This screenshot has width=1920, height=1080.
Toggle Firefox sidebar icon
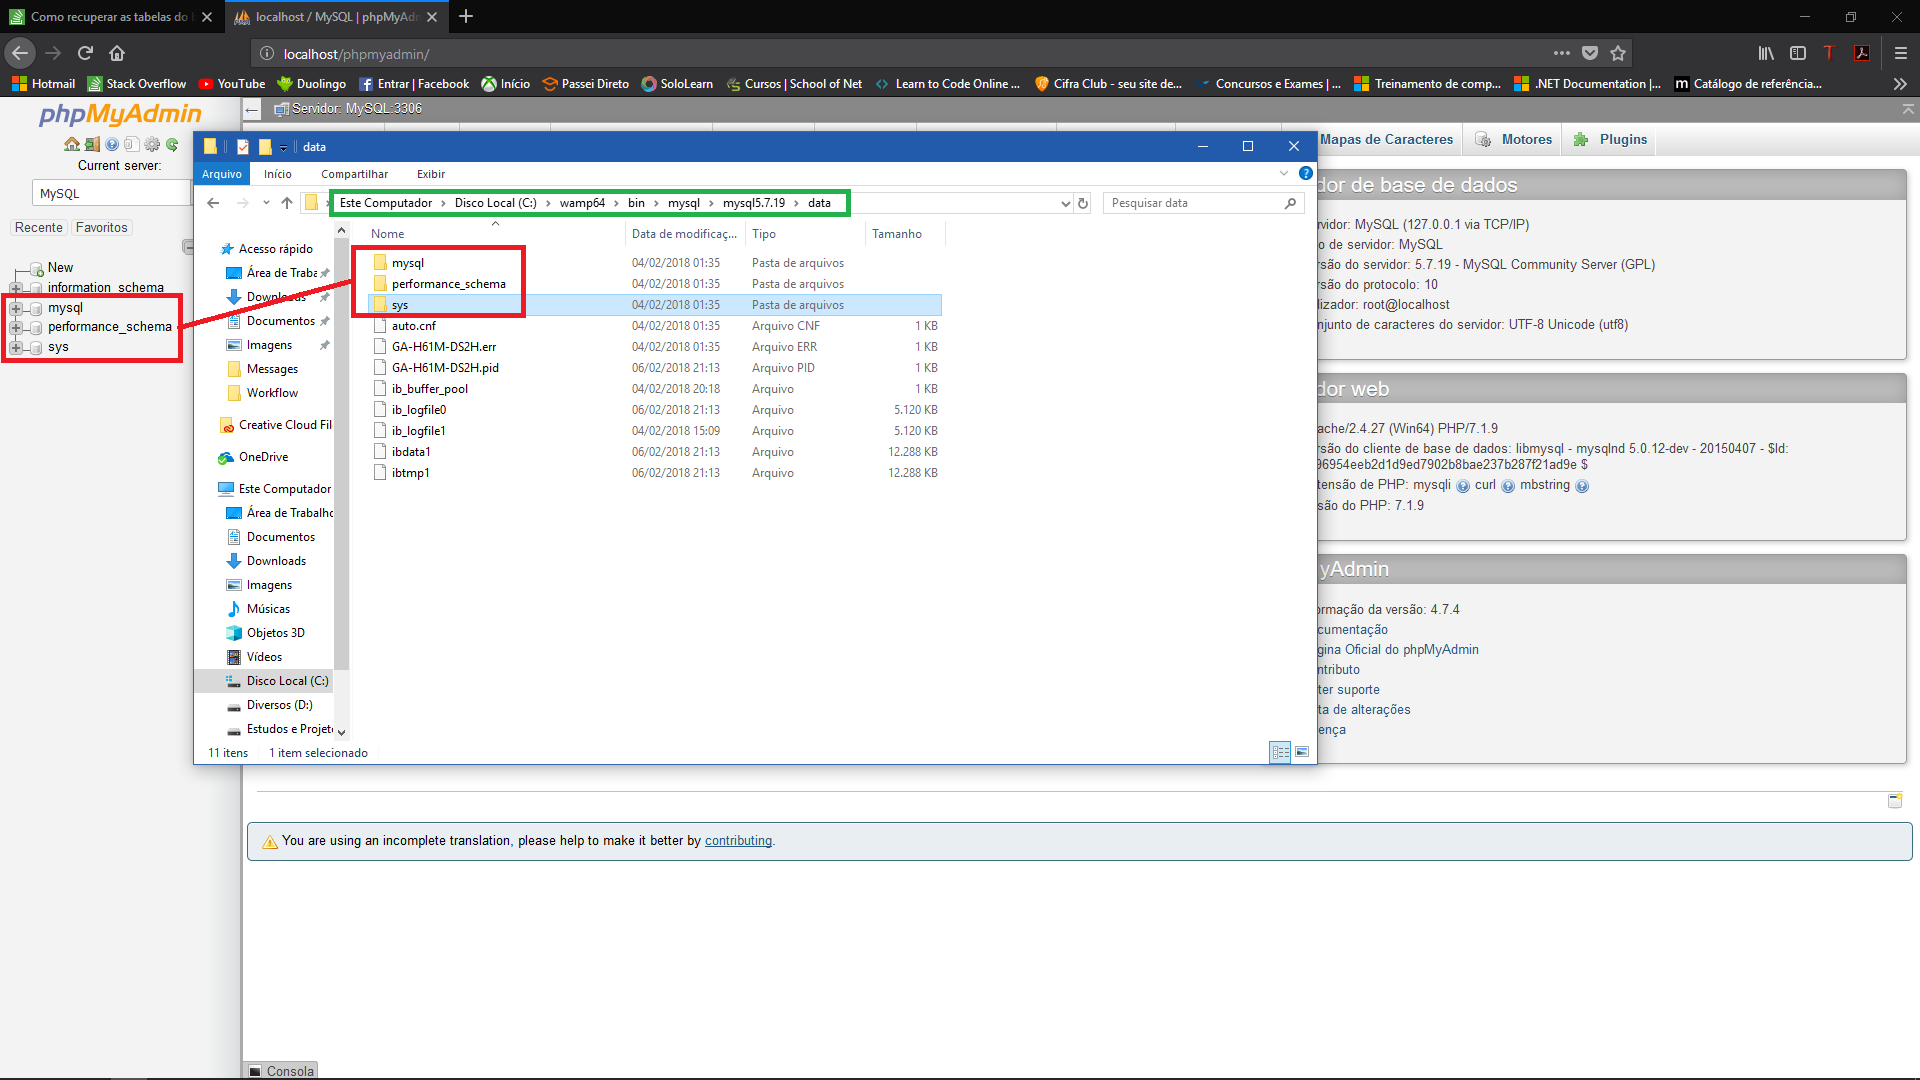coord(1798,53)
